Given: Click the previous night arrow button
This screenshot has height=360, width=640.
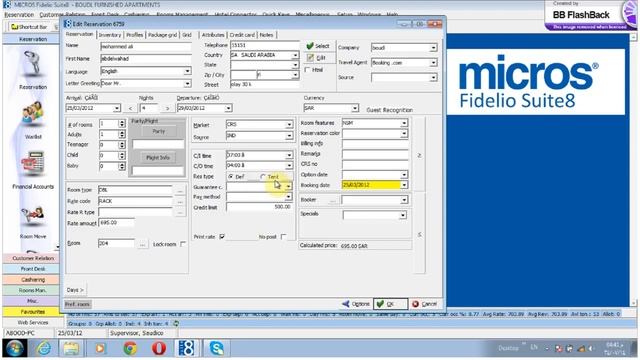Looking at the screenshot, I should click(x=130, y=108).
